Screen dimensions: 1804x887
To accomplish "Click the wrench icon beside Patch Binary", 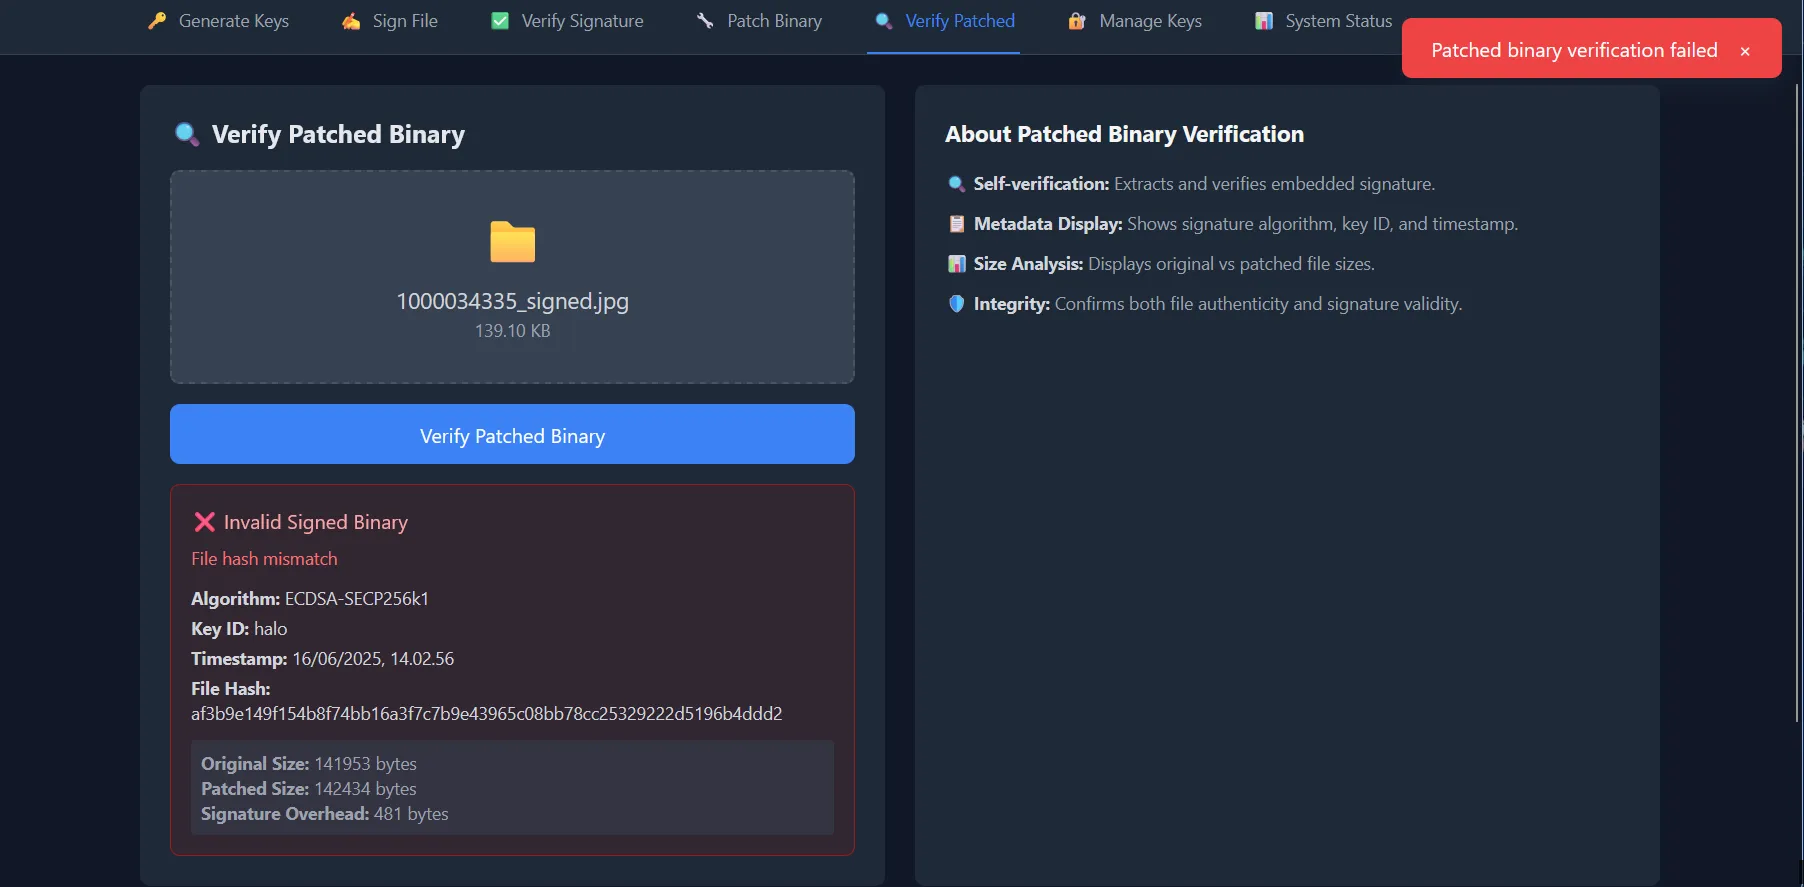I will (x=706, y=21).
